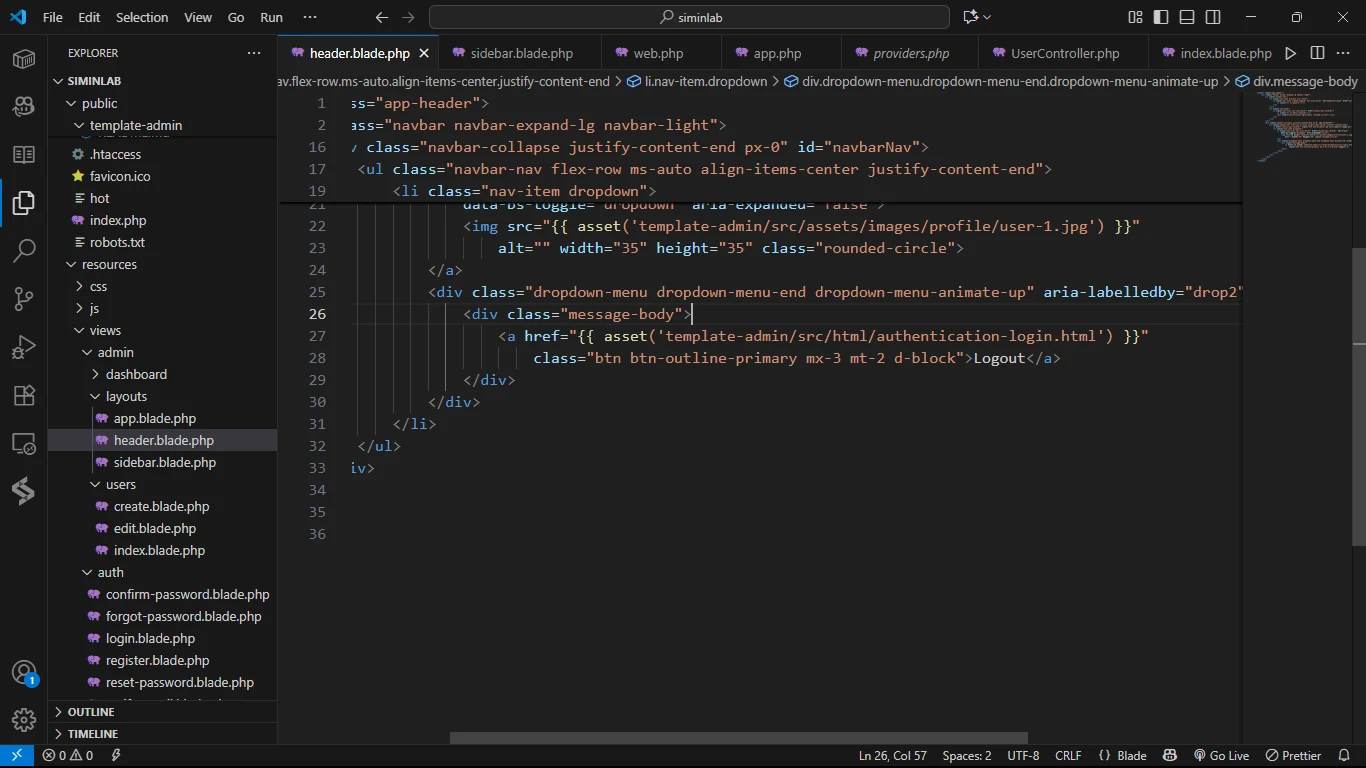Switch to the sidebar.blade.php tab

pyautogui.click(x=521, y=53)
